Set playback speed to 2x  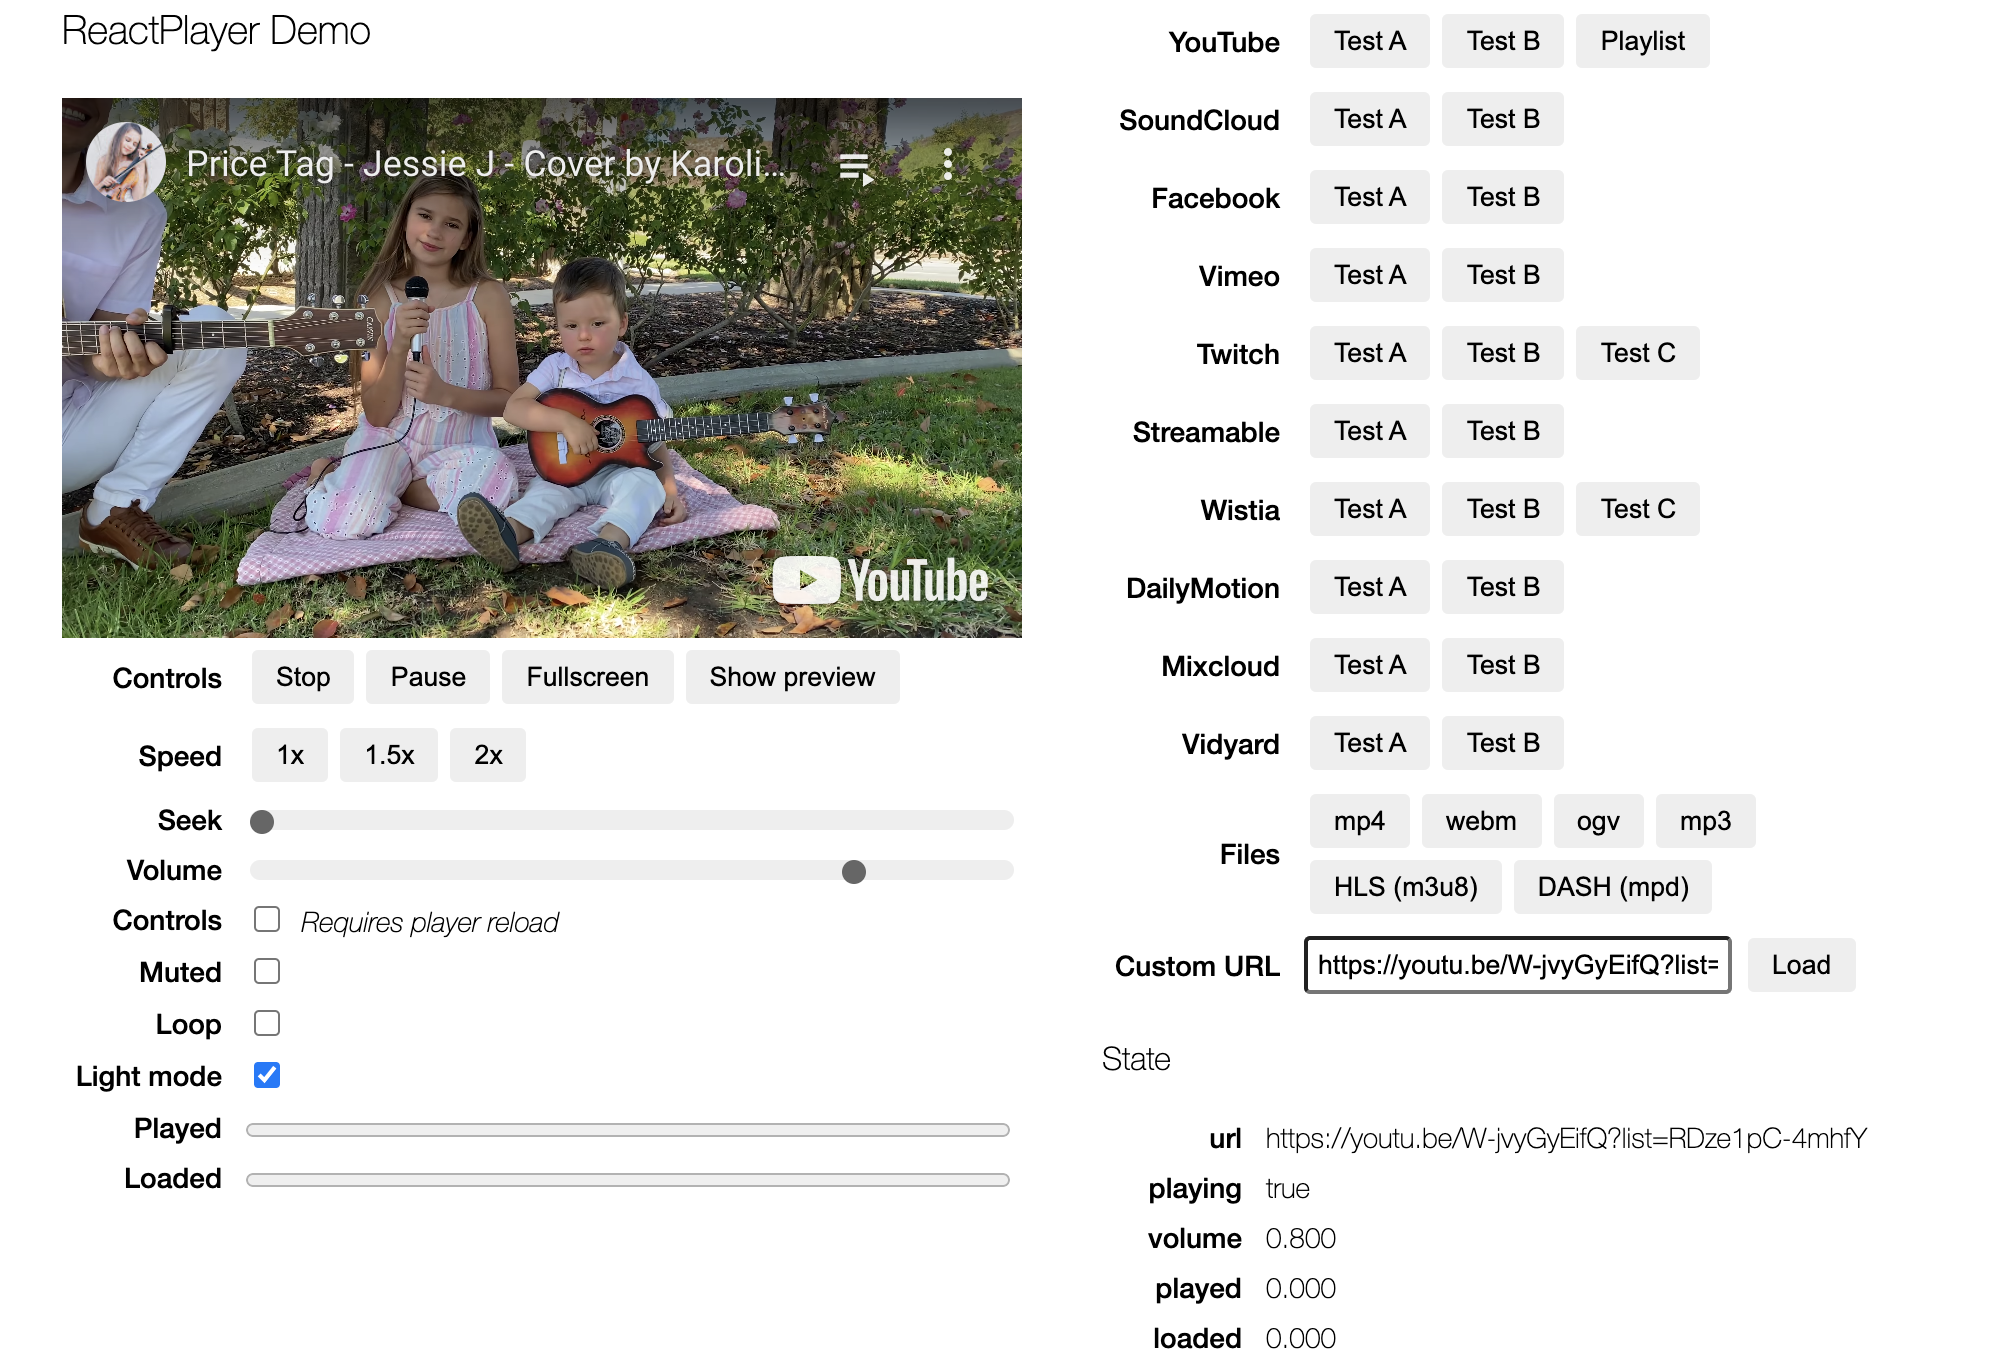click(488, 755)
